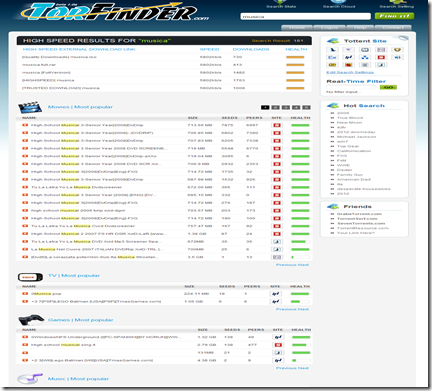The width and height of the screenshot is (432, 391).
Task: Switch to the Home tab
Action: (x=297, y=28)
